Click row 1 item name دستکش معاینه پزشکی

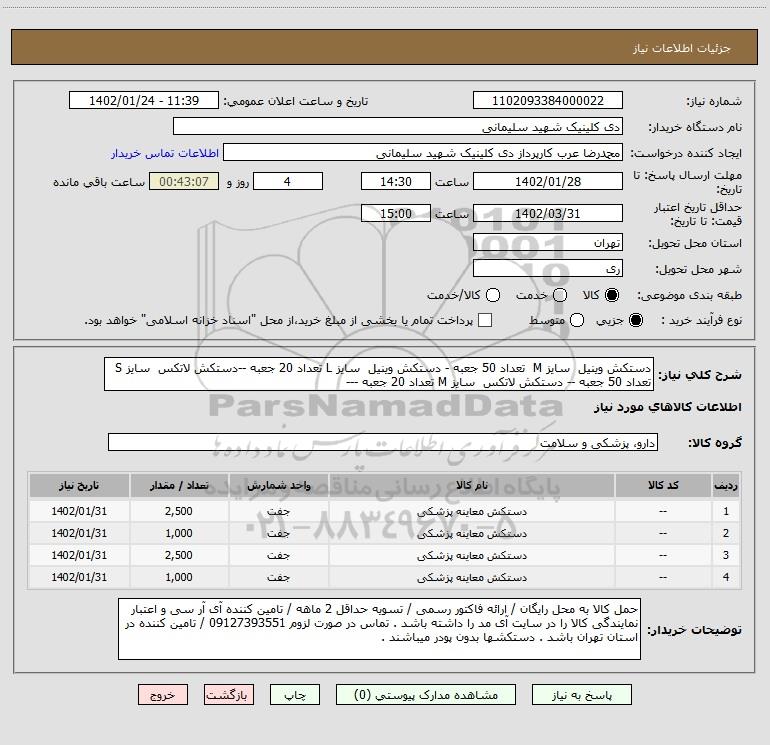(x=471, y=511)
